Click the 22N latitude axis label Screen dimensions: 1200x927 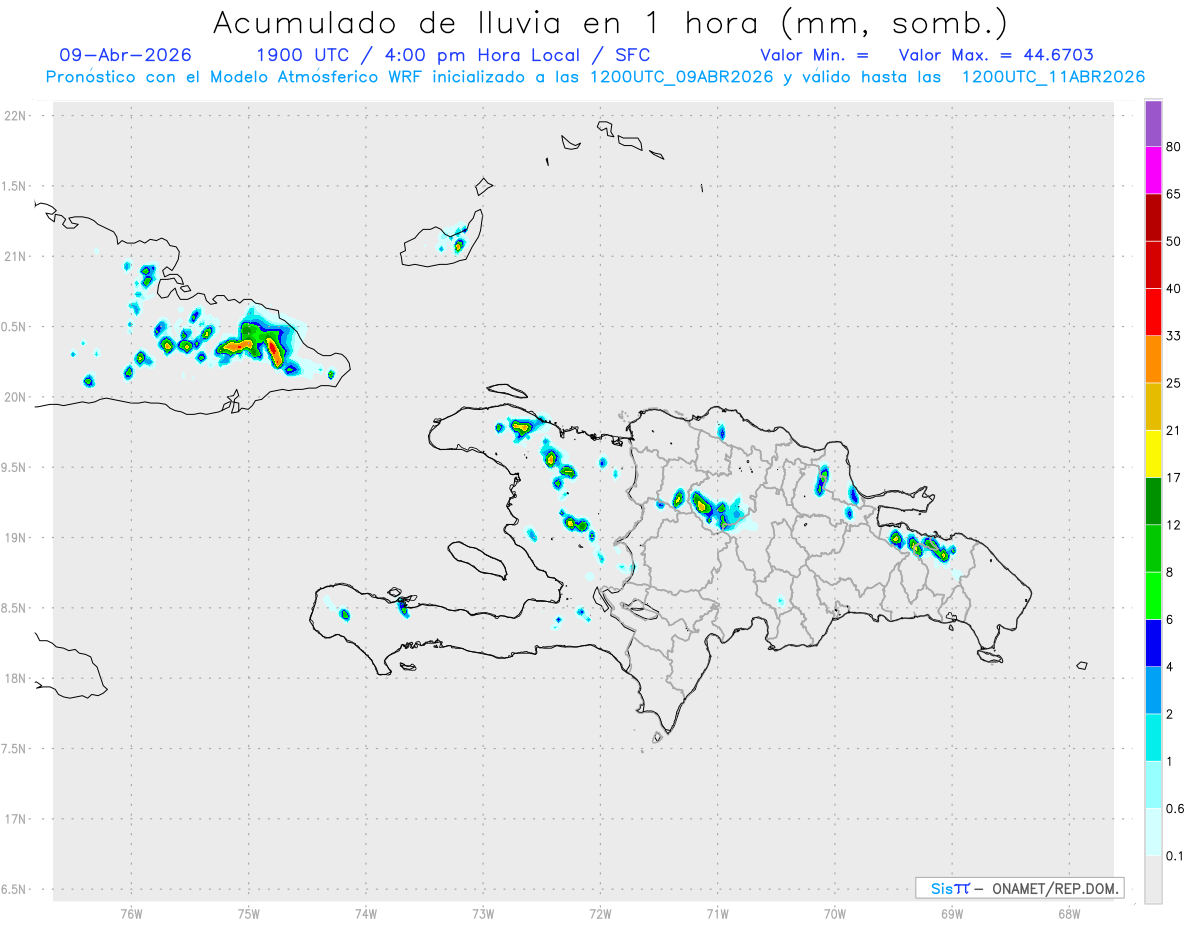15,116
